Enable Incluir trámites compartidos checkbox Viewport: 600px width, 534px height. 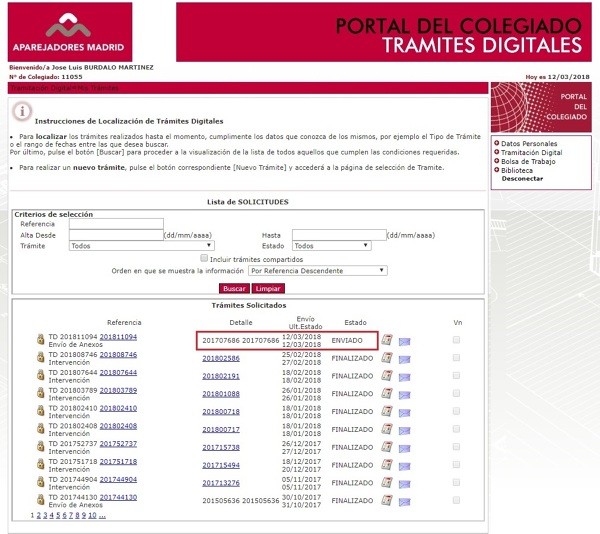tap(204, 258)
